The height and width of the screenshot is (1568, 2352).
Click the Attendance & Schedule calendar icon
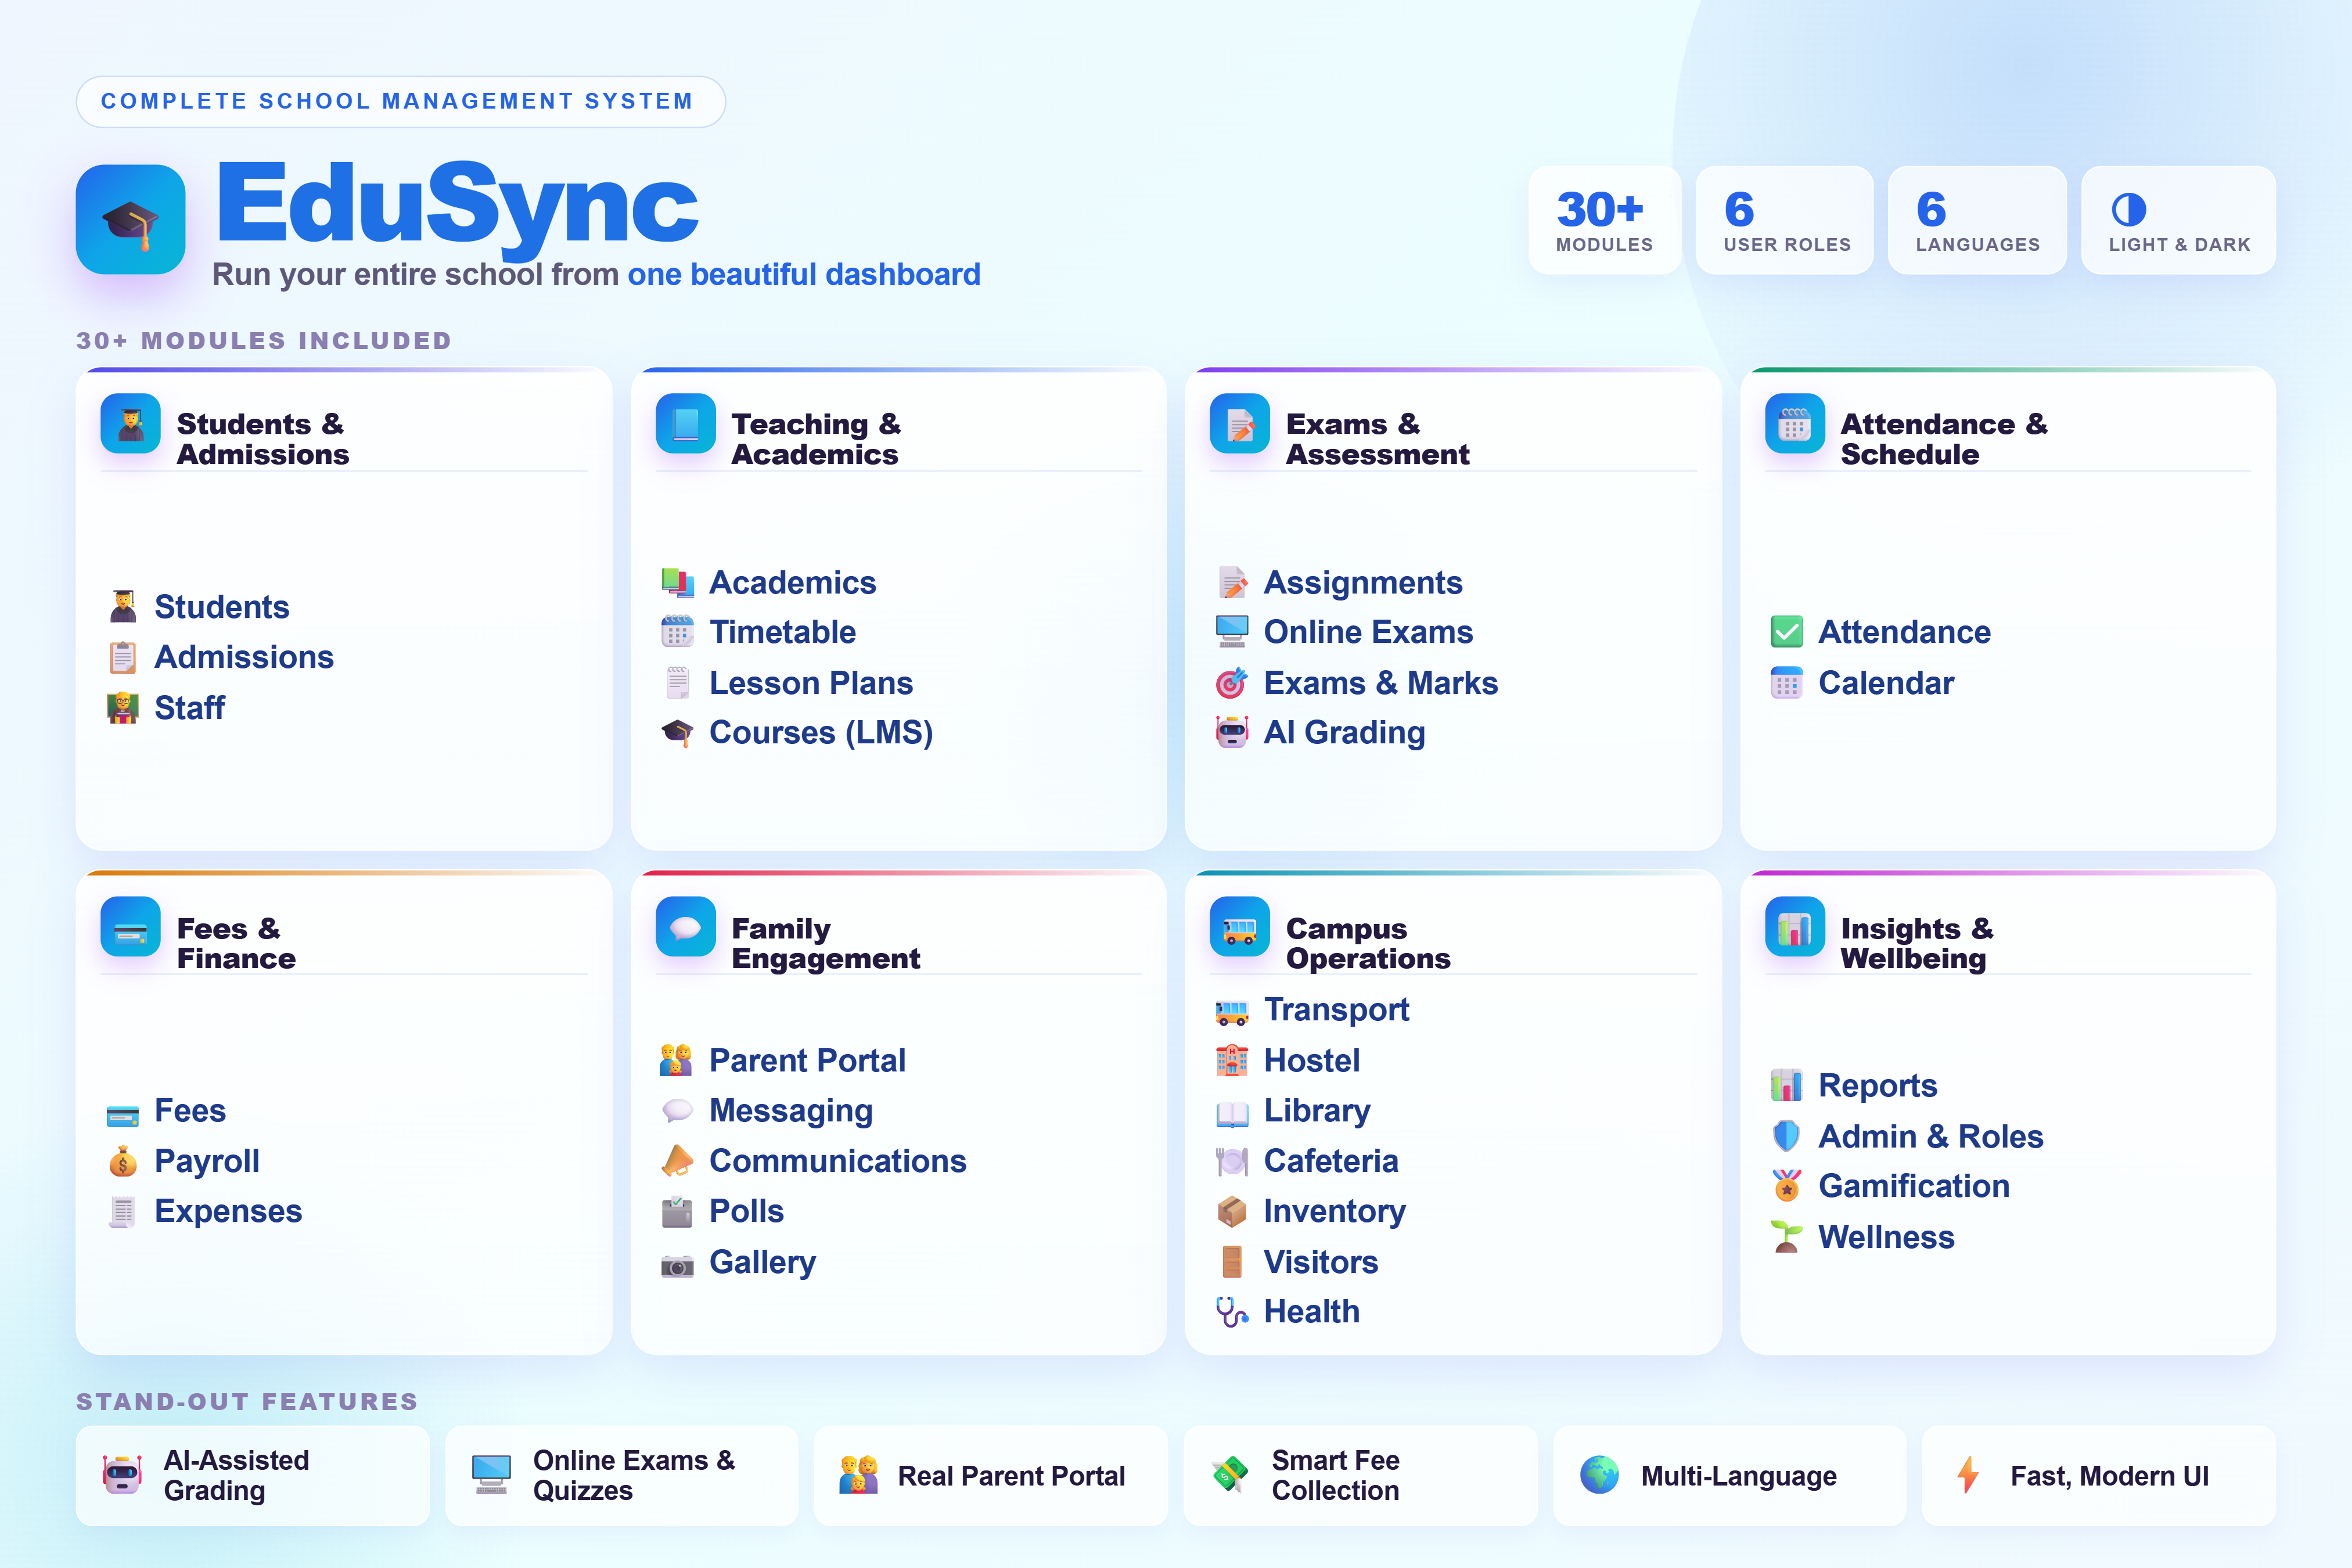1794,424
